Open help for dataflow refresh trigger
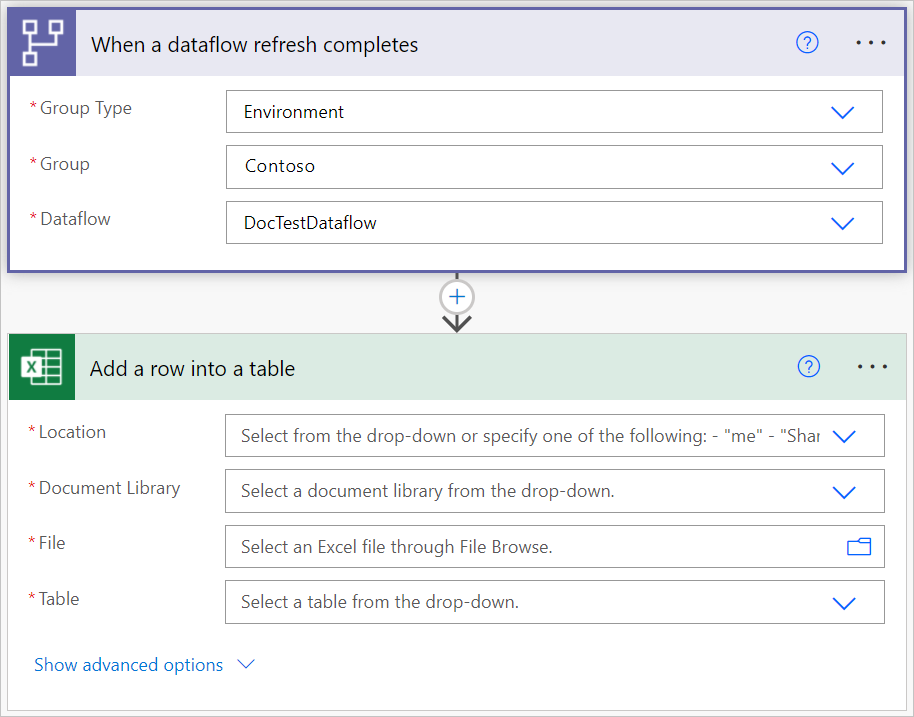This screenshot has height=717, width=914. click(x=807, y=43)
